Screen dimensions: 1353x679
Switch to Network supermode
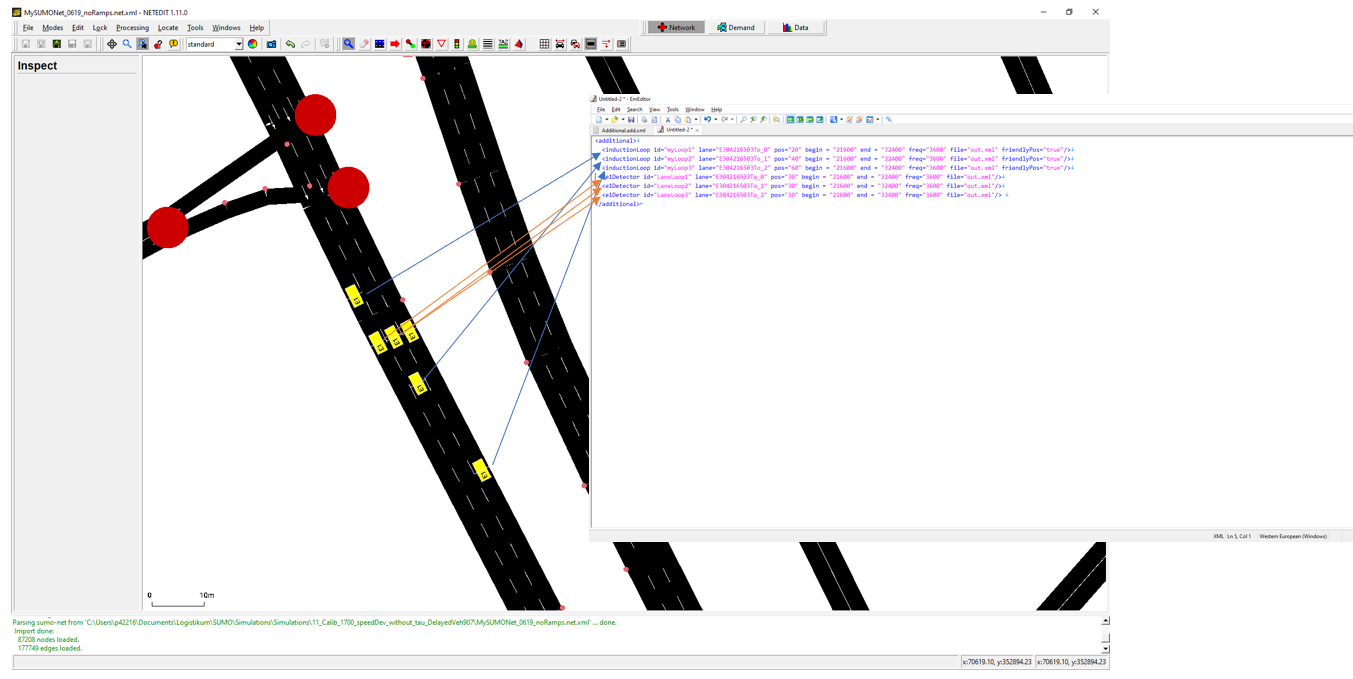coord(676,27)
